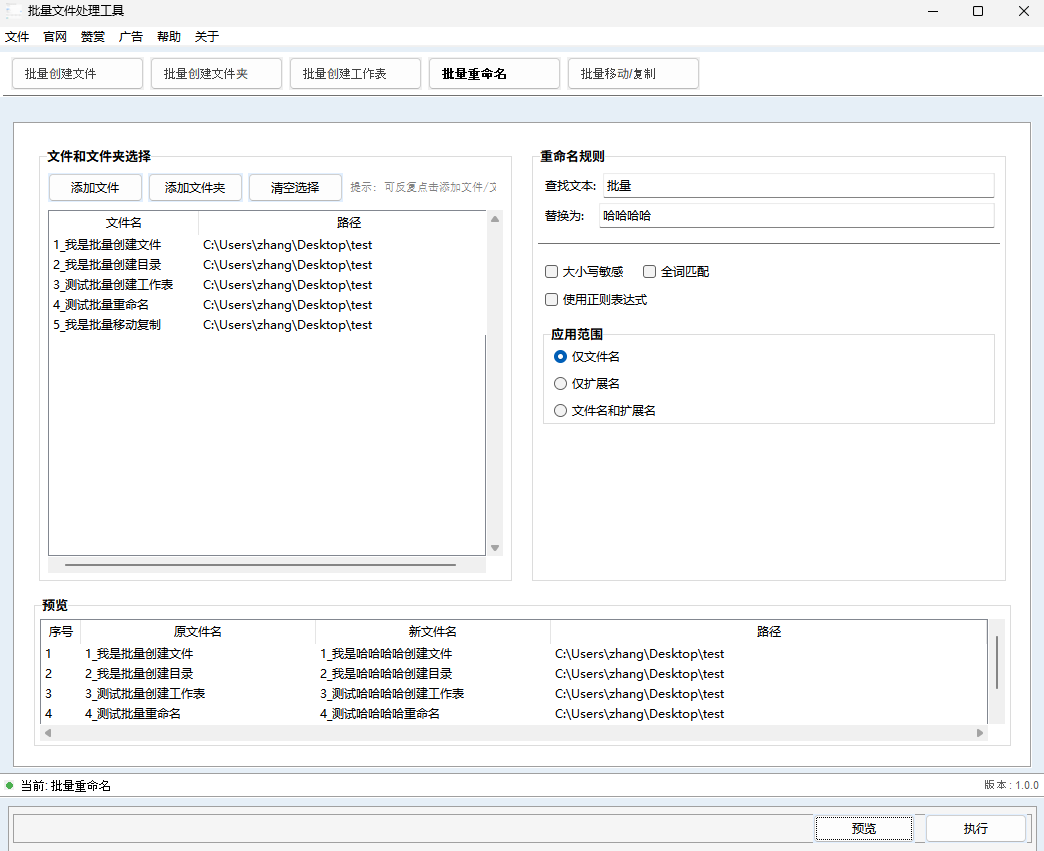The height and width of the screenshot is (851, 1044).
Task: Click the 清空选择 button
Action: [x=295, y=188]
